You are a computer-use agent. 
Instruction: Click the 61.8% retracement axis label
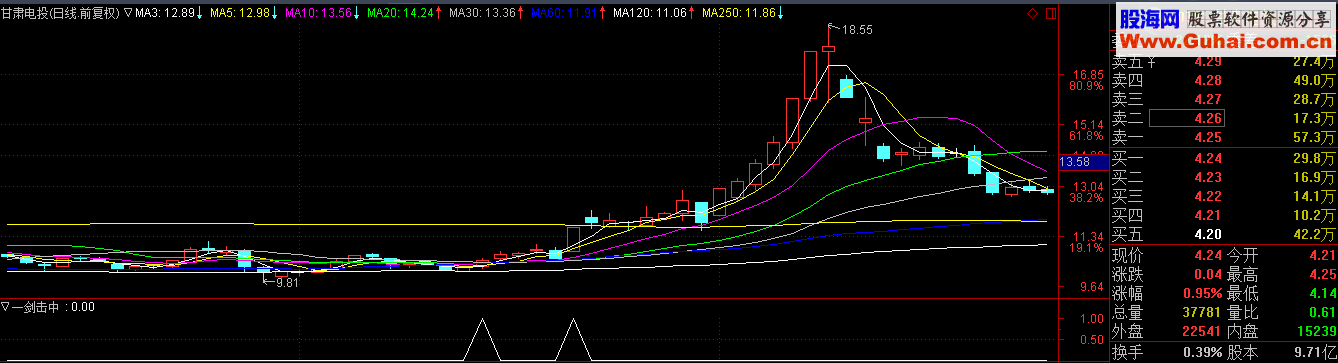1087,136
